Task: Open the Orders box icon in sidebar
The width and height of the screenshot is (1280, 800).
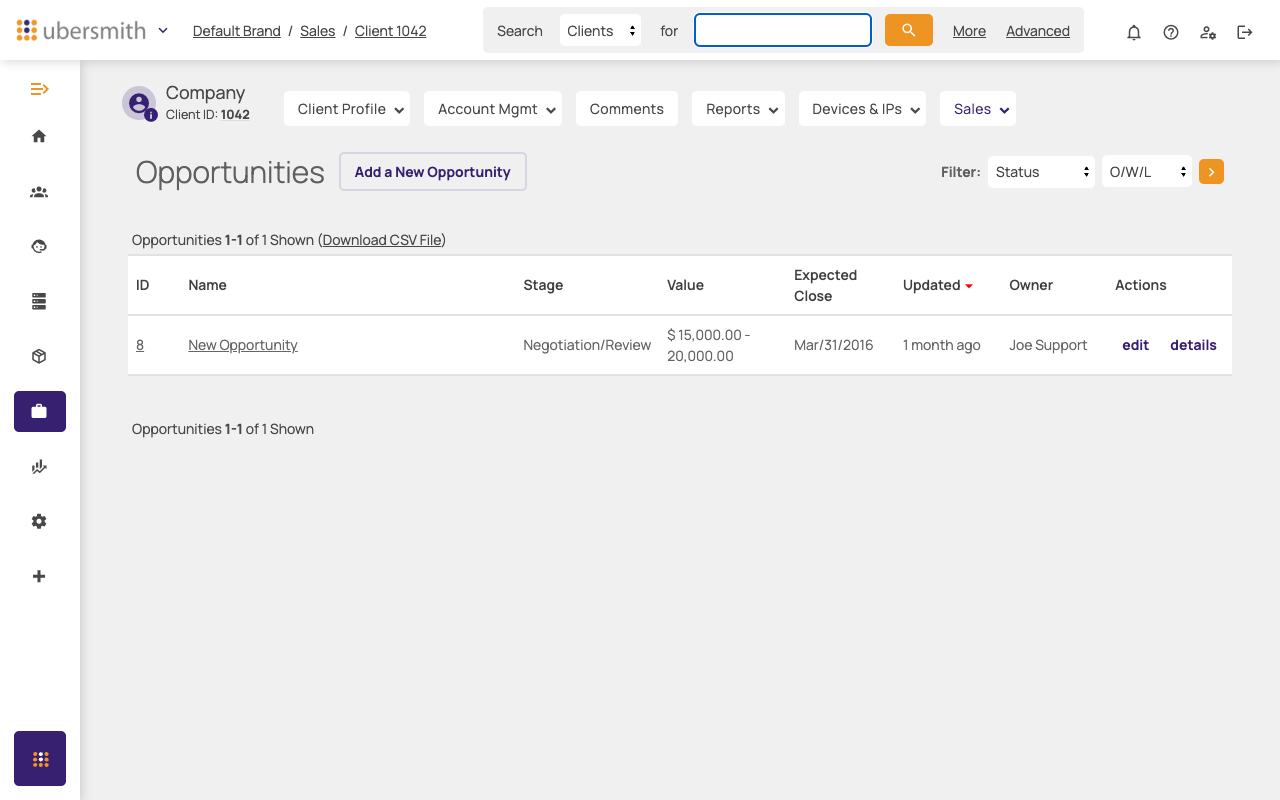Action: pyautogui.click(x=39, y=356)
